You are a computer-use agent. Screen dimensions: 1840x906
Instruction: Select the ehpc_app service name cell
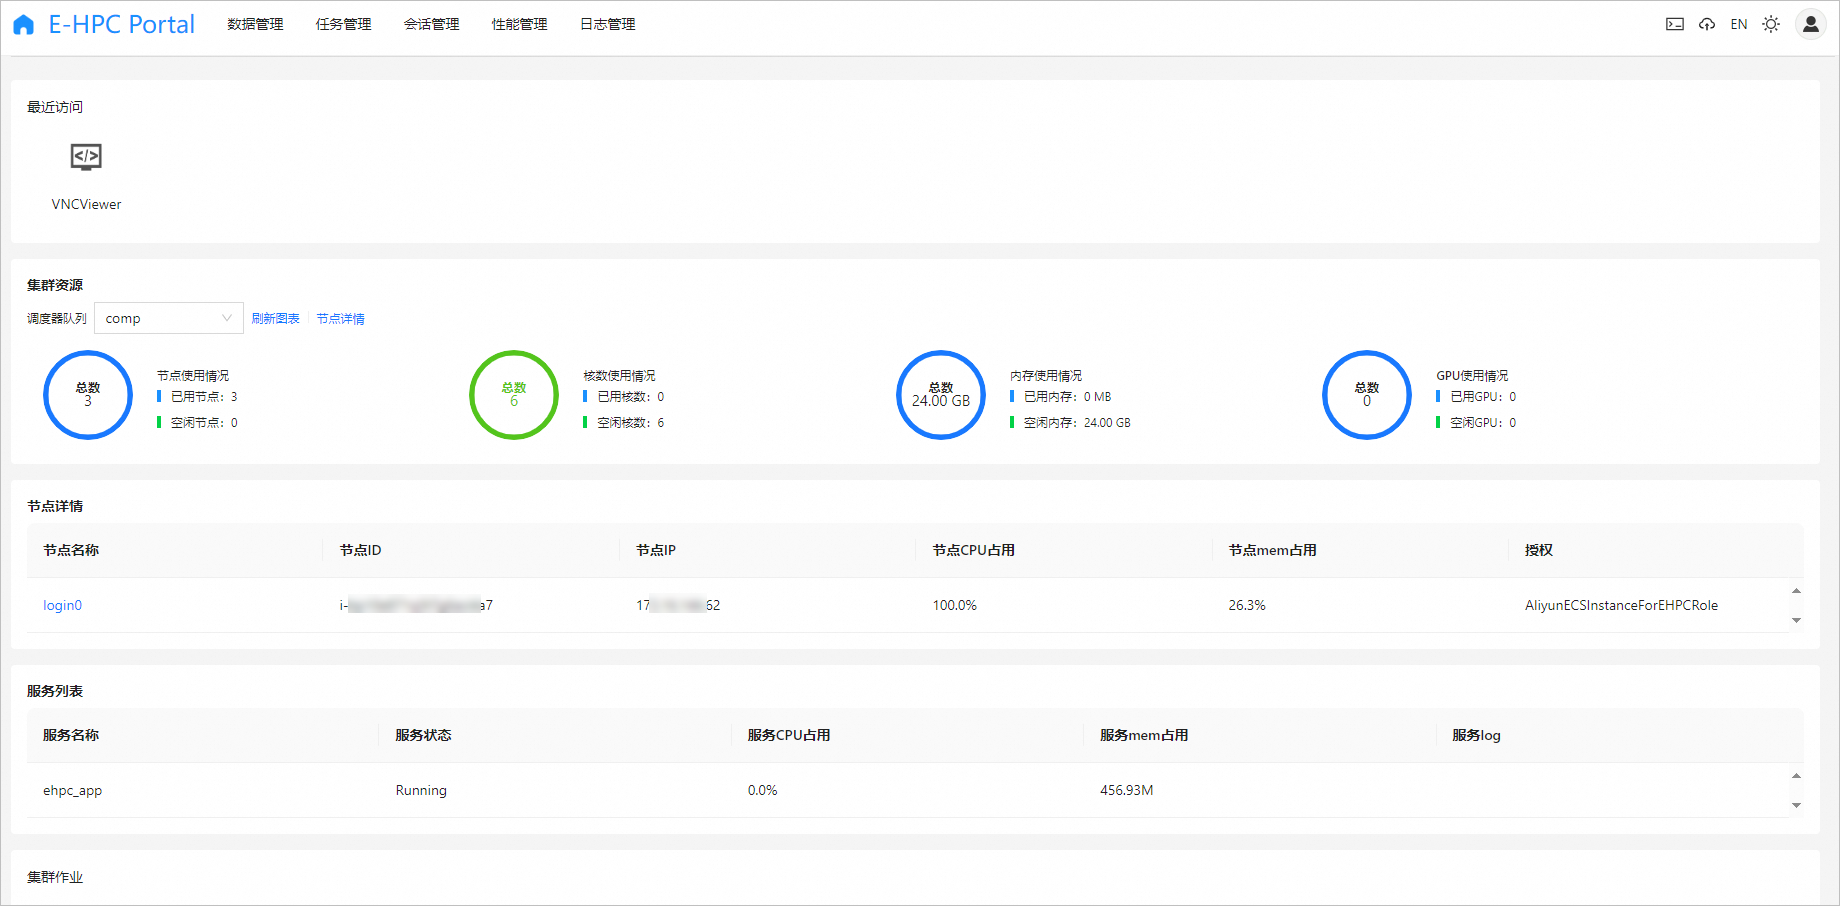click(72, 790)
